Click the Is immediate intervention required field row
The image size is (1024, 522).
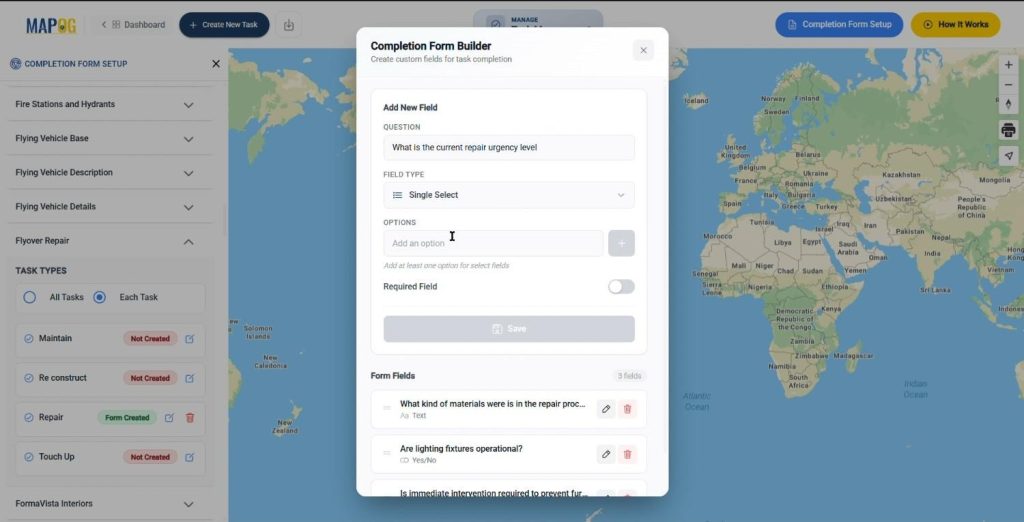click(x=509, y=491)
